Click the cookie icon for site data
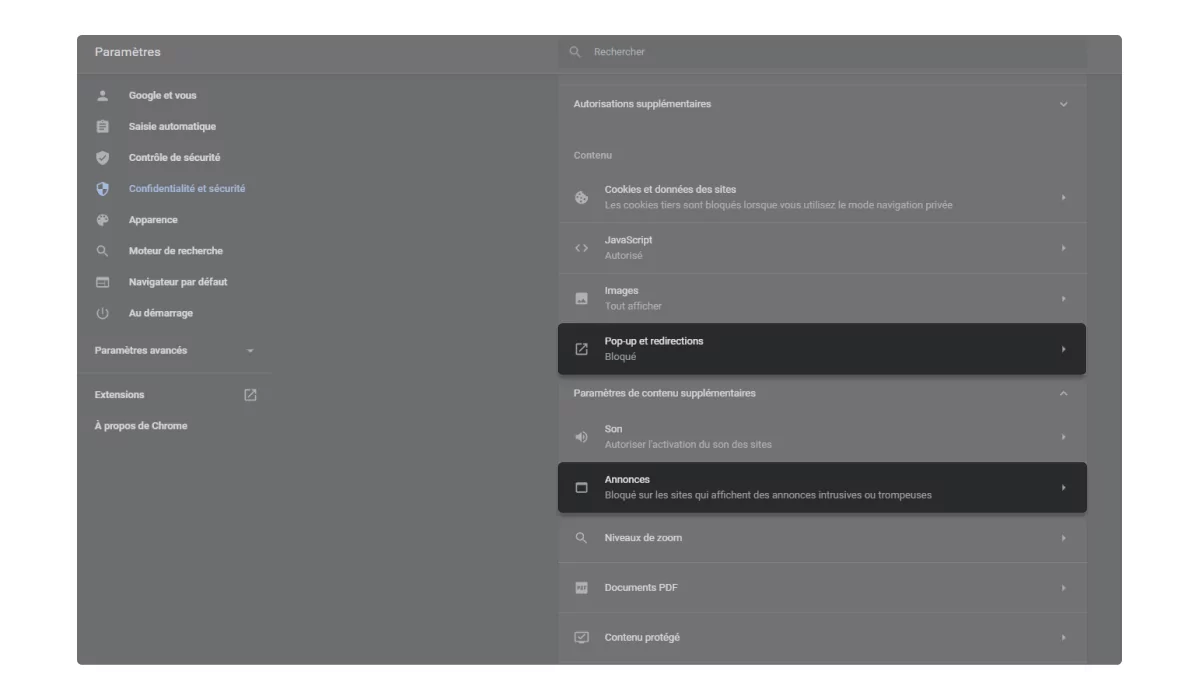1200x700 pixels. [581, 197]
